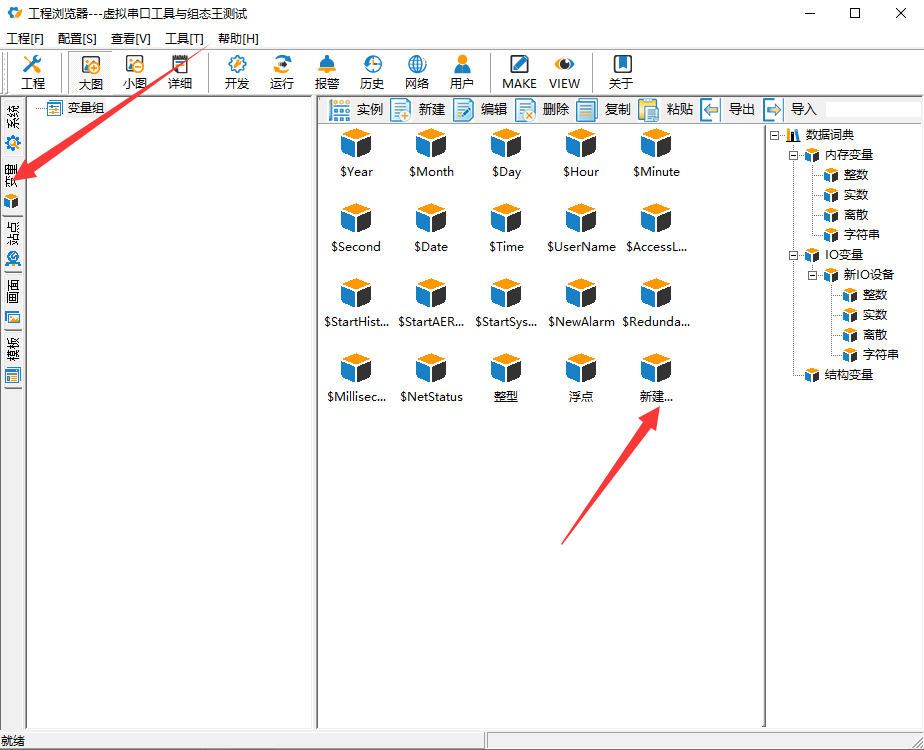The image size is (924, 750).
Task: Switch to 详细 detail list view
Action: click(x=180, y=72)
